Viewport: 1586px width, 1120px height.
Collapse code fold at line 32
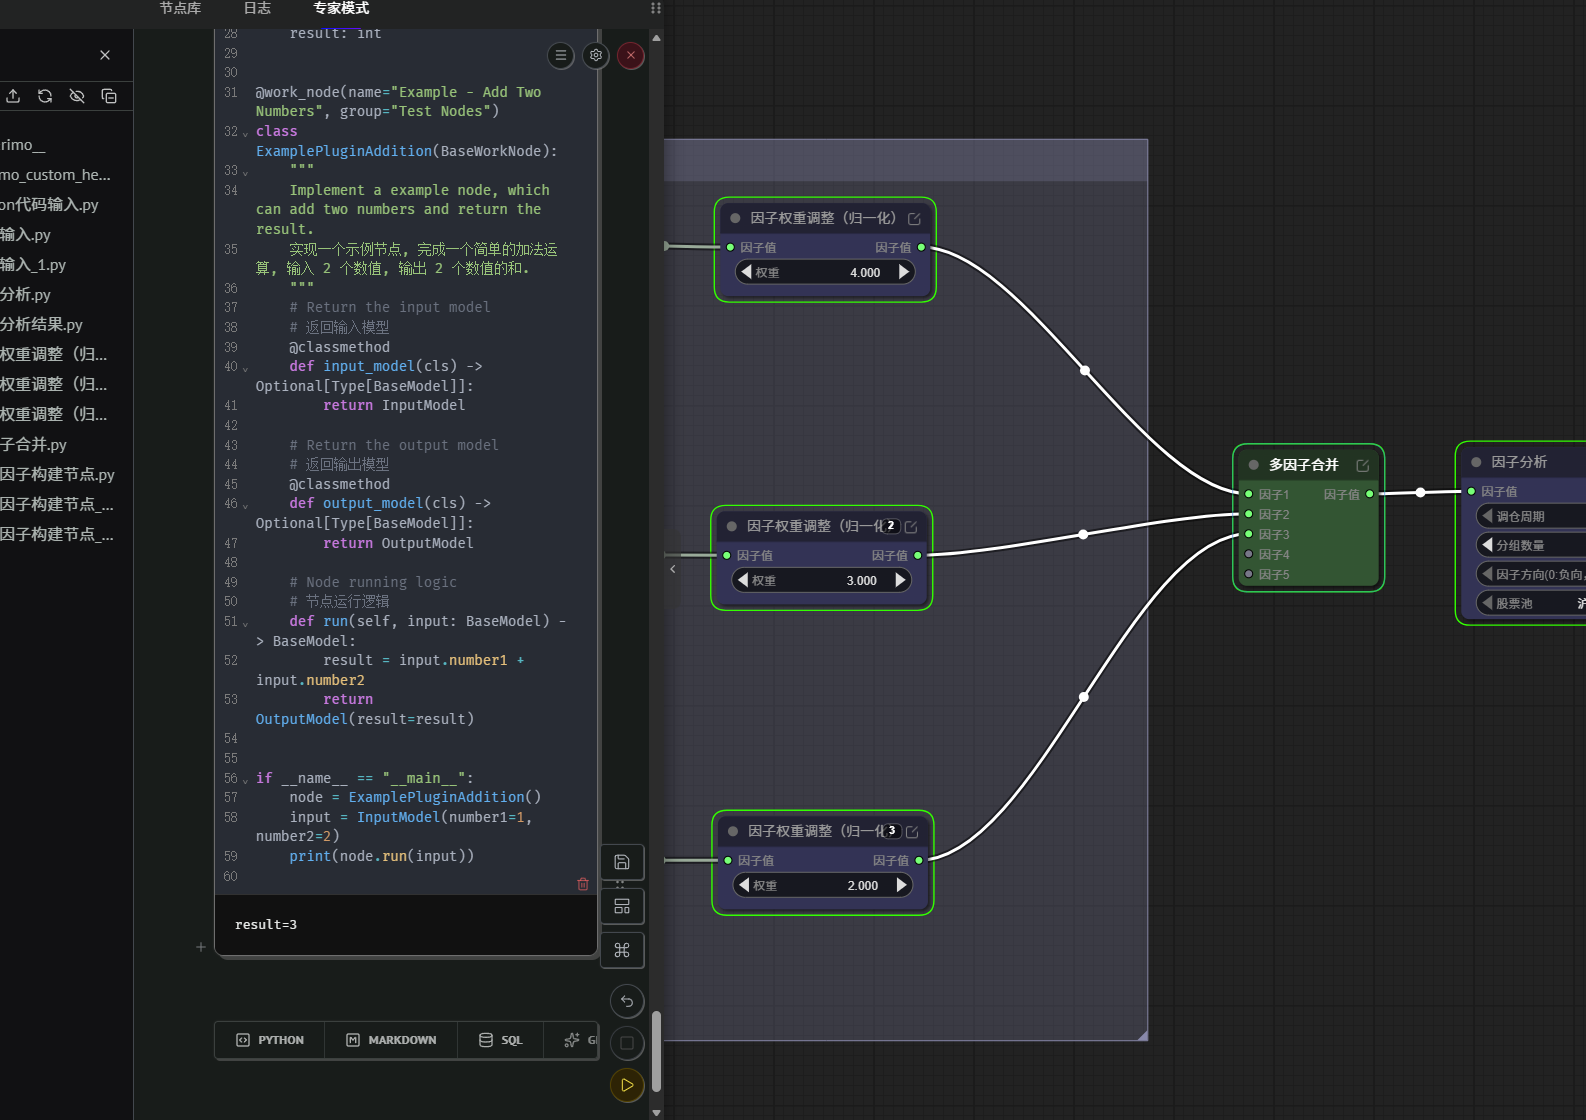pyautogui.click(x=246, y=133)
